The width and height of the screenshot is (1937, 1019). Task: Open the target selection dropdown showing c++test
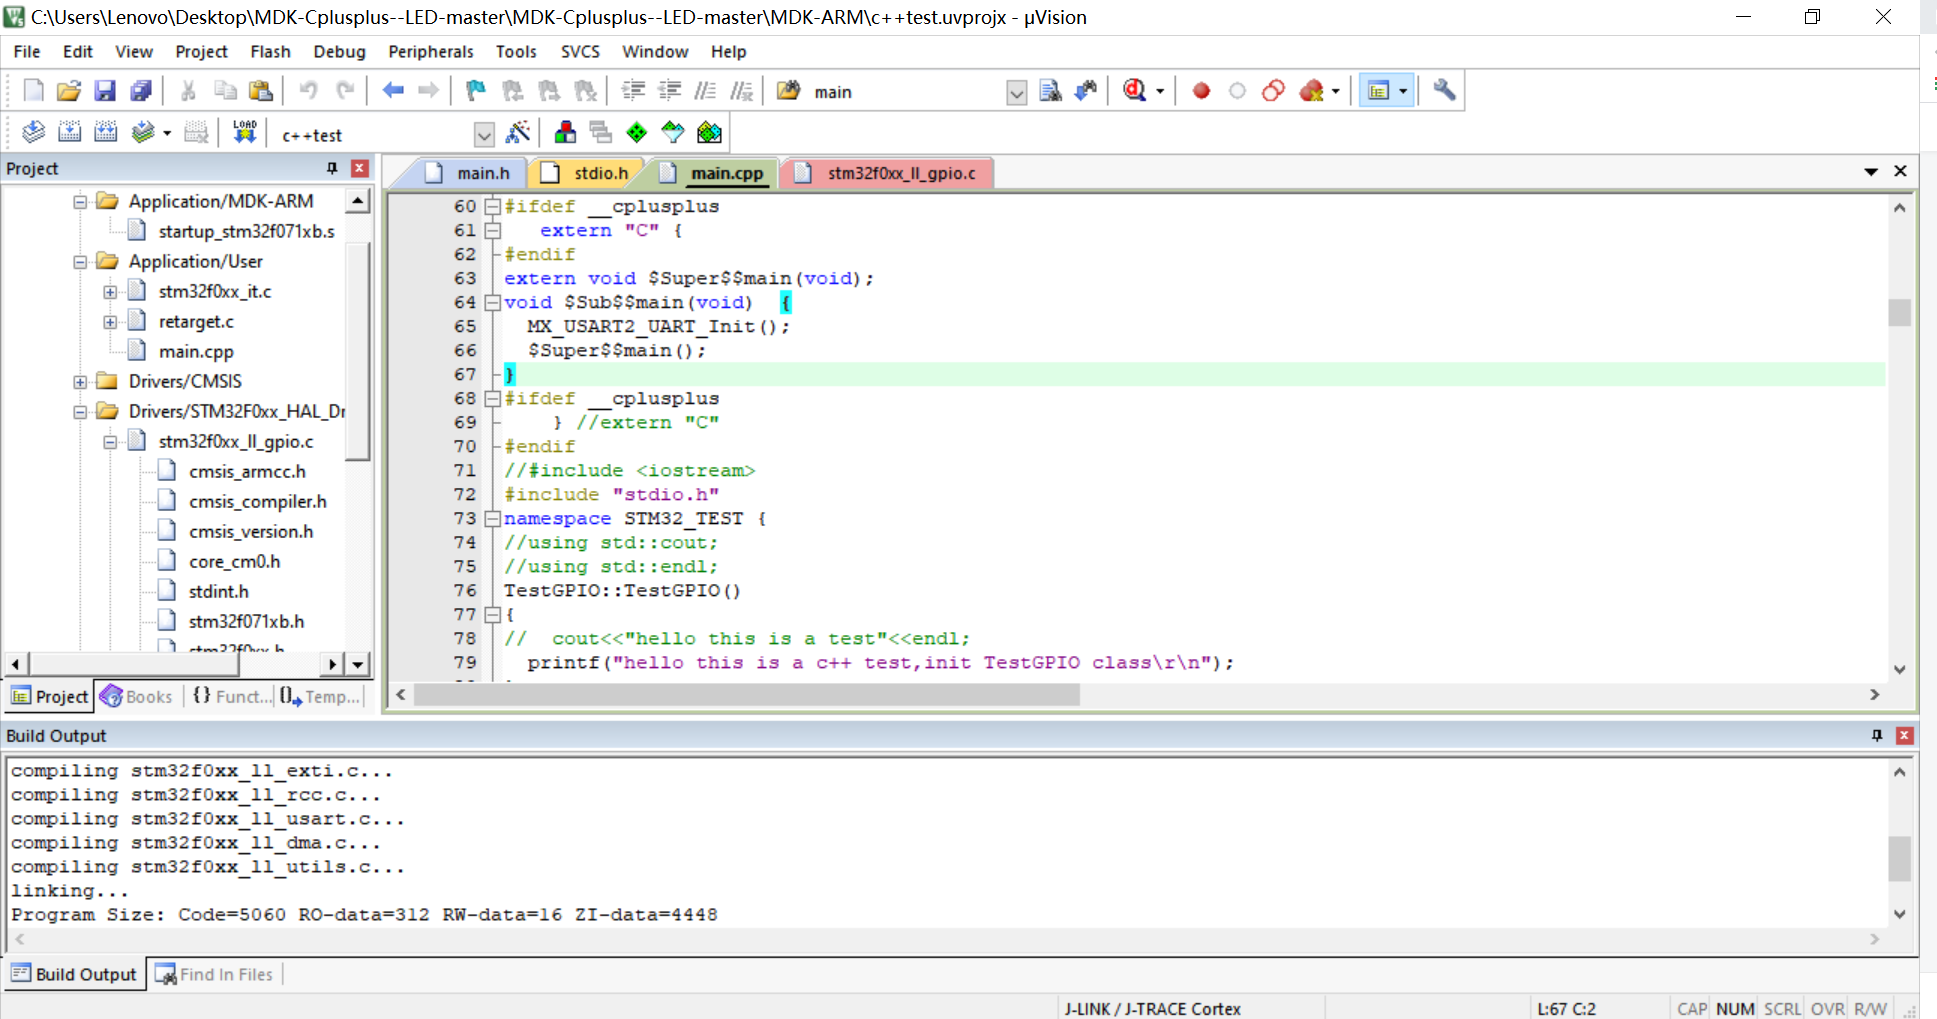pos(484,134)
